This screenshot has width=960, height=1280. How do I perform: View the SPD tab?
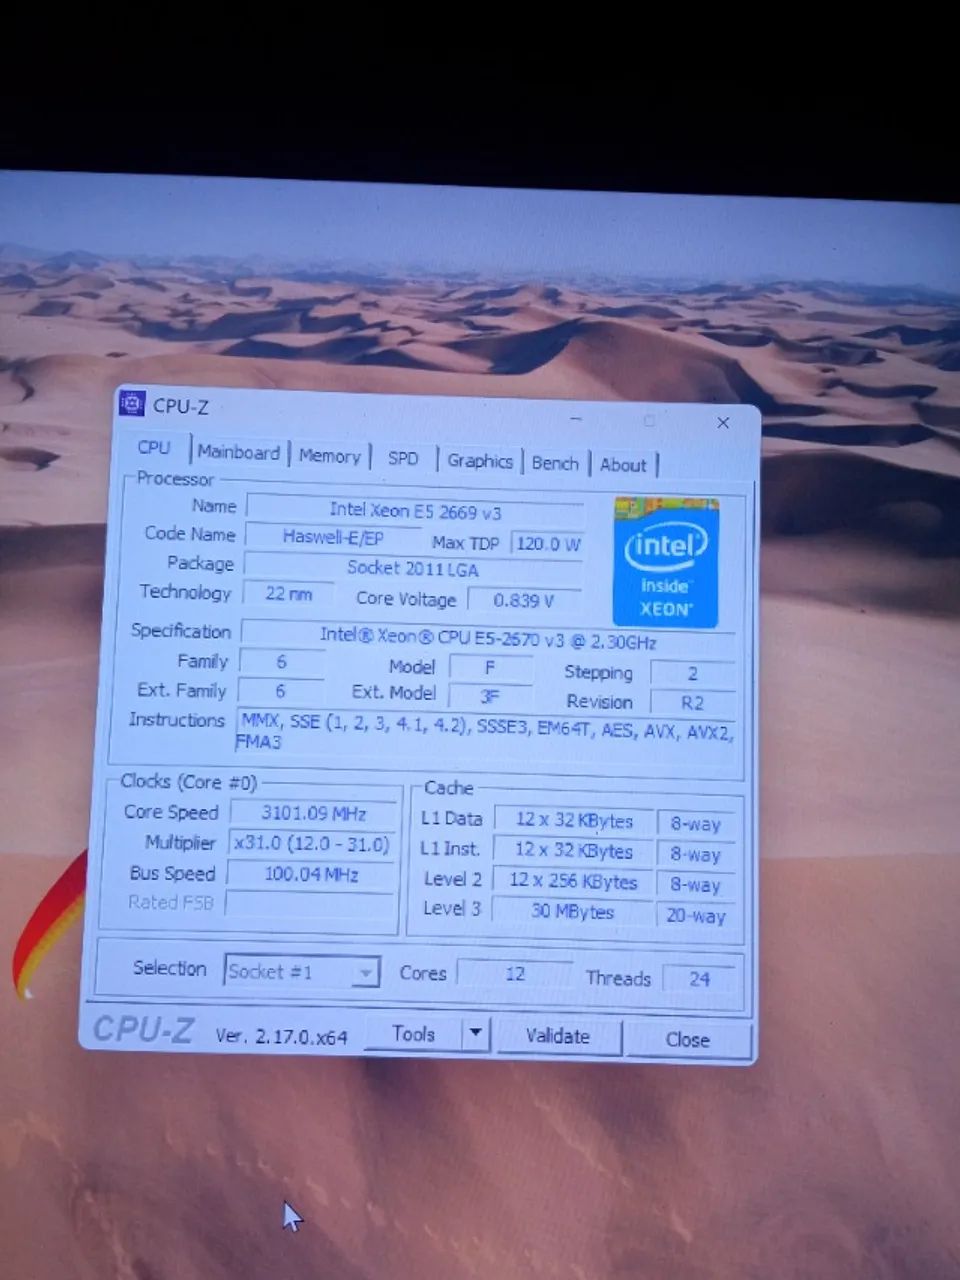[403, 458]
